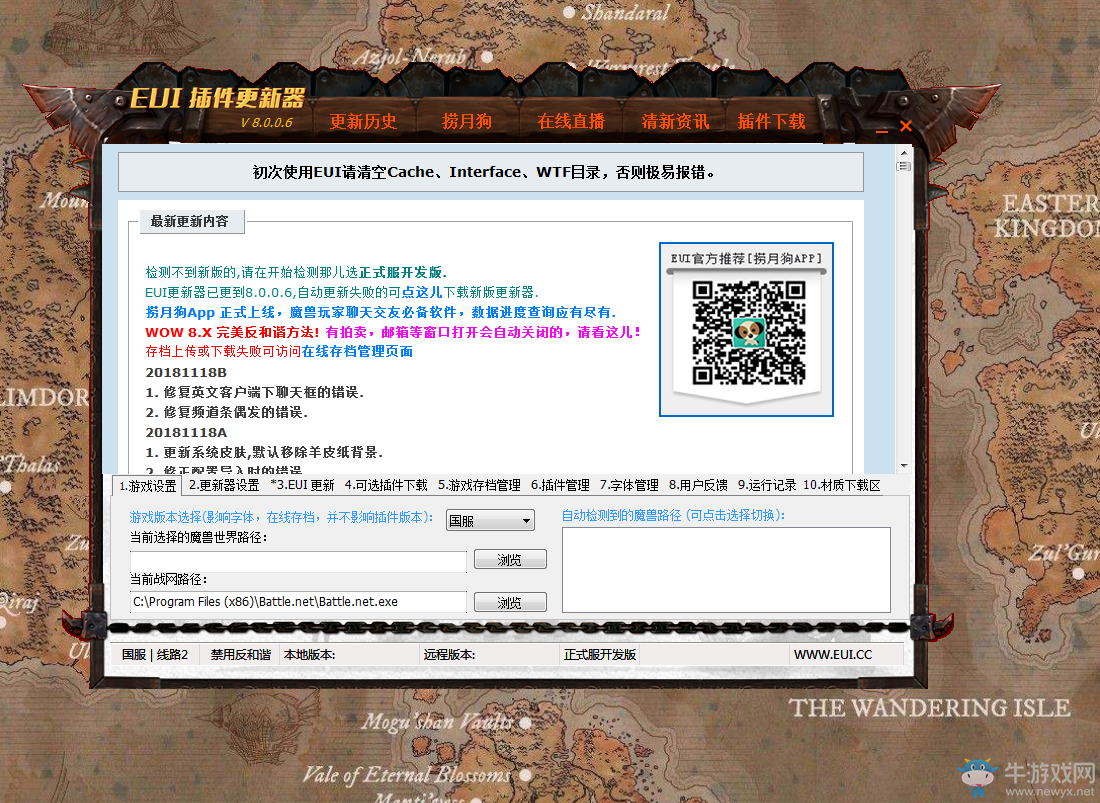Image resolution: width=1100 pixels, height=803 pixels.
Task: Switch to the 1.游戏设置 tab
Action: [147, 486]
